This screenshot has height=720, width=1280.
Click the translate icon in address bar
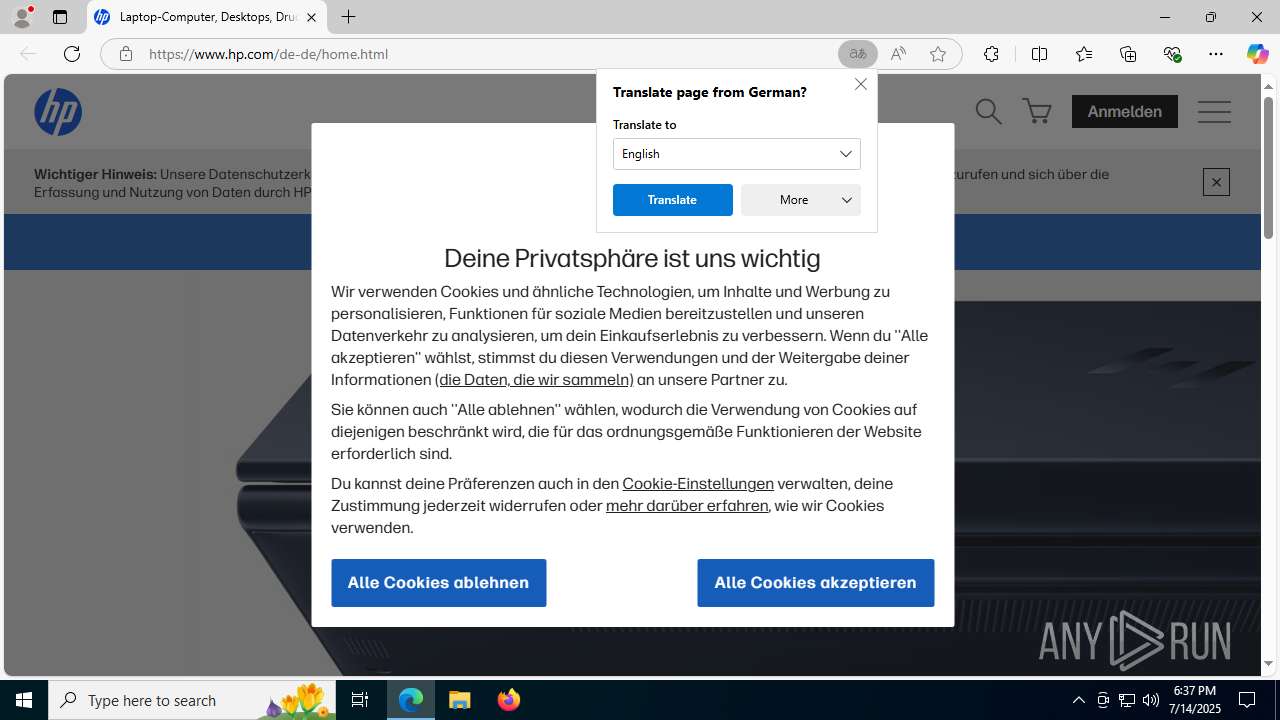857,54
